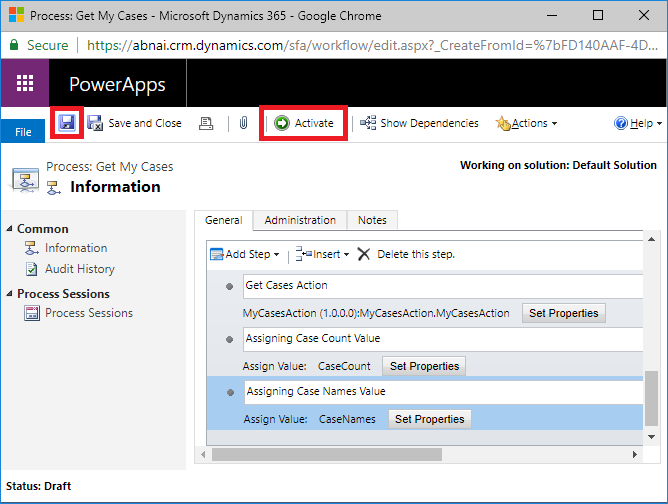Open the File menu
Image resolution: width=668 pixels, height=504 pixels.
23,132
